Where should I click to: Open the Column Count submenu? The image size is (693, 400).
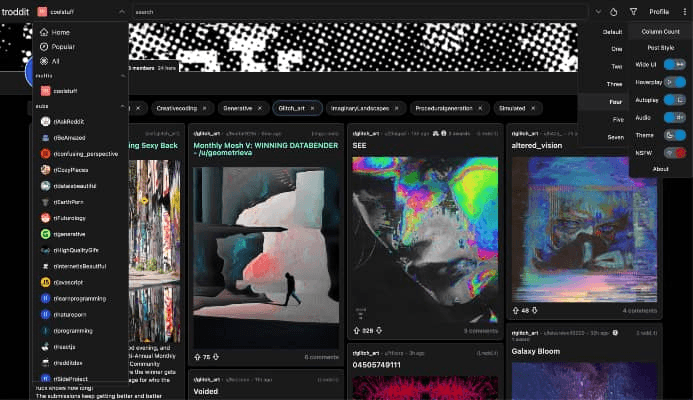click(660, 32)
